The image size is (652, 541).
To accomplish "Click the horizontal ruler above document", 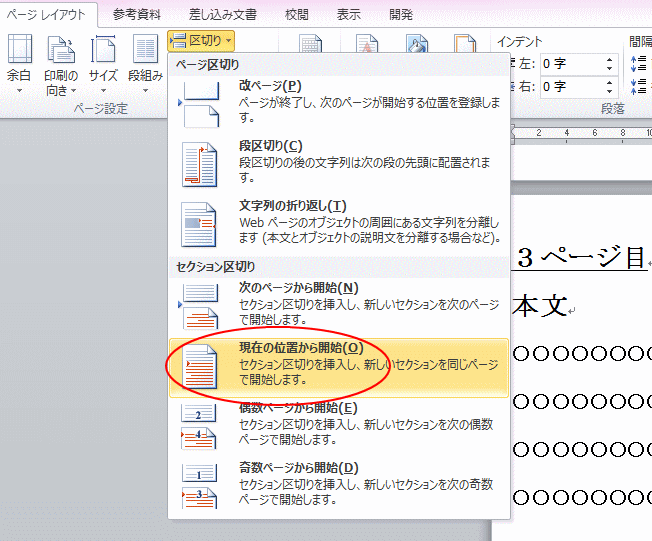I will click(581, 133).
